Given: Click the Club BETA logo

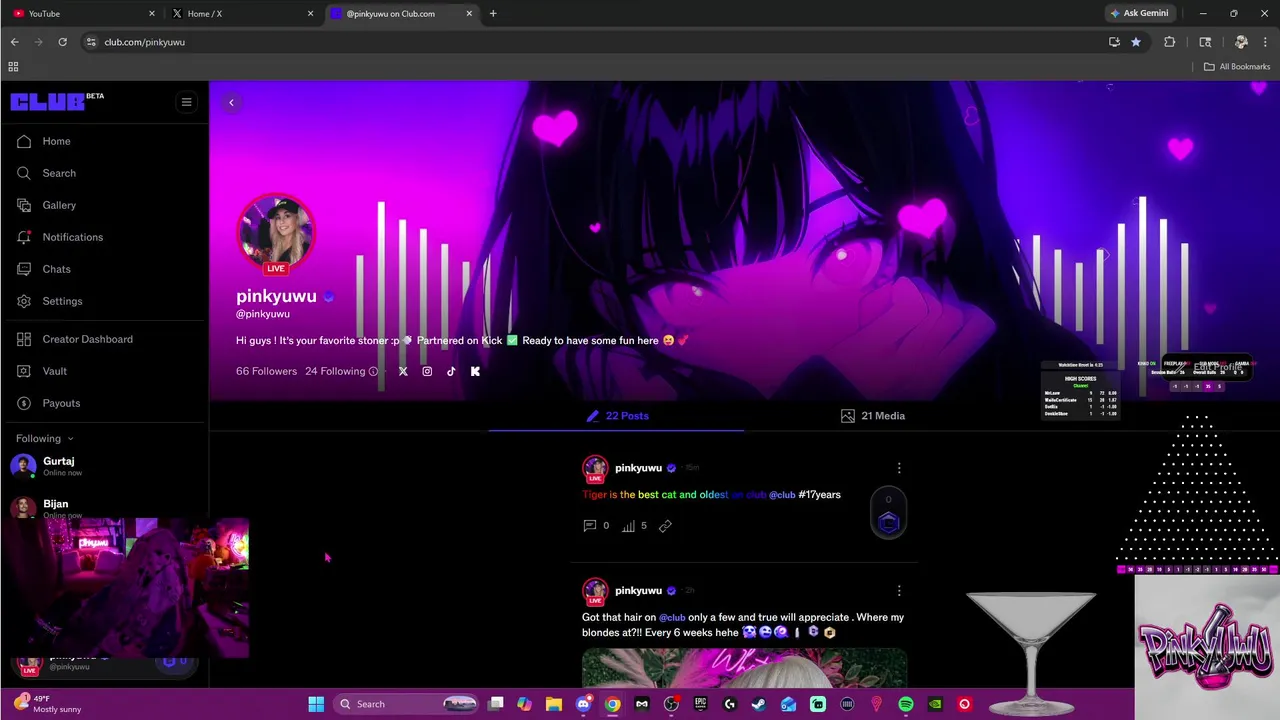Looking at the screenshot, I should point(57,101).
